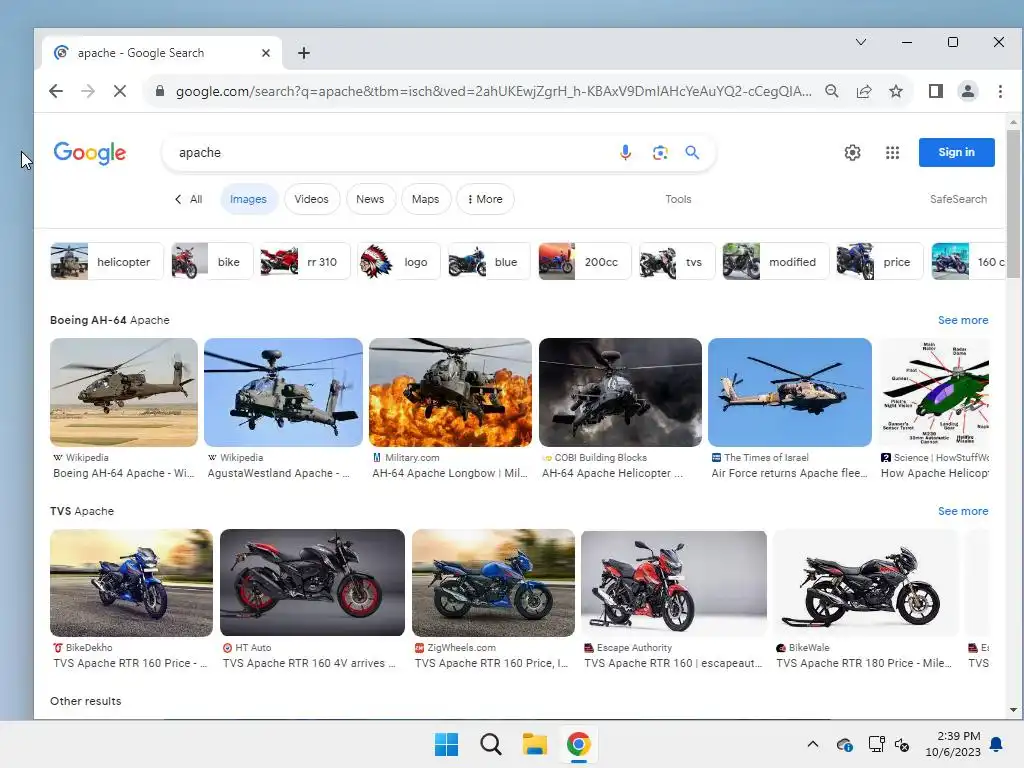Viewport: 1024px width, 768px height.
Task: Filter by logo chip
Action: 399,261
